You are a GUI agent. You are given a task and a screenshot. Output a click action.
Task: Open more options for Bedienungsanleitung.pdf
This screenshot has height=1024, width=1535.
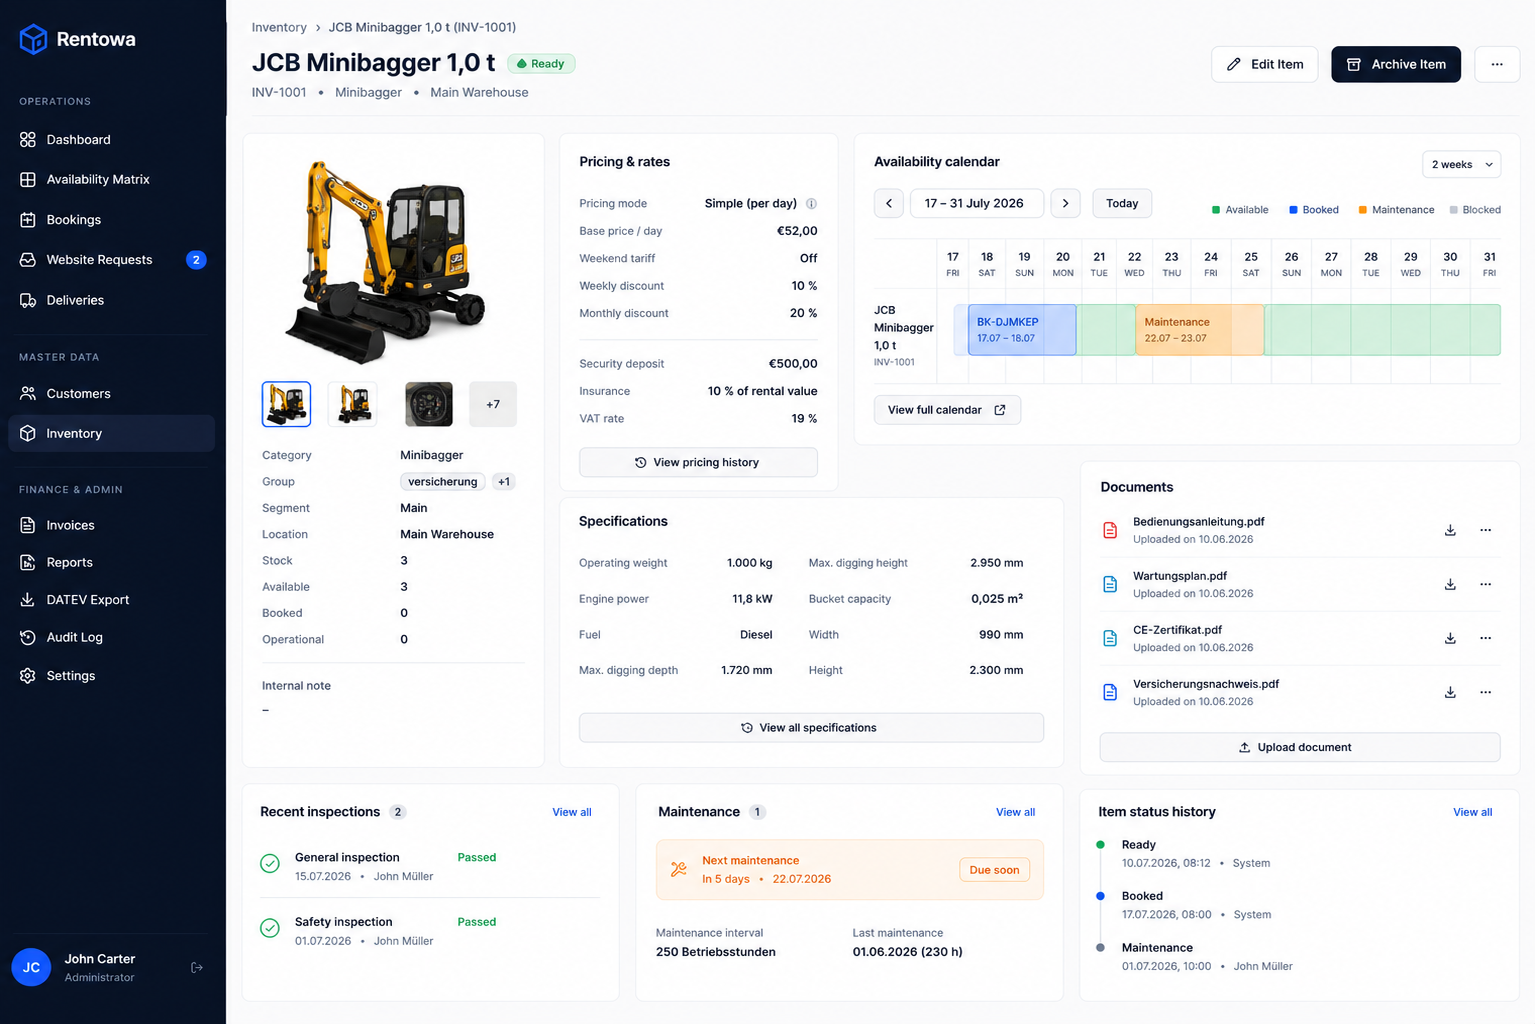coord(1485,530)
